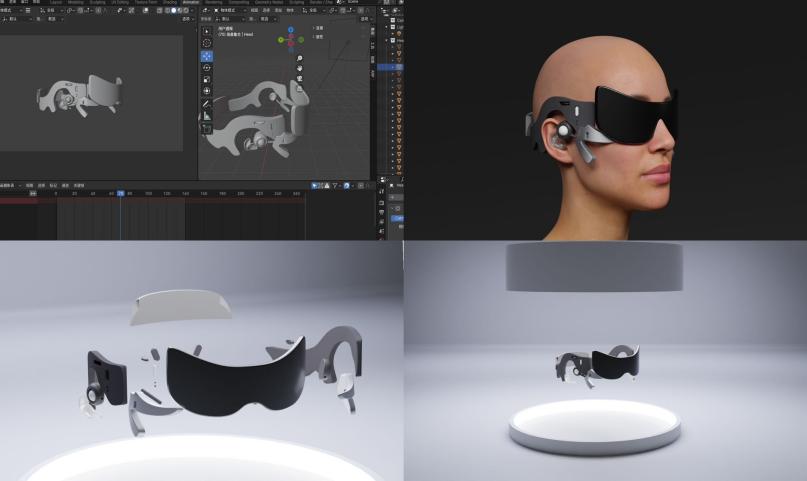Image resolution: width=807 pixels, height=481 pixels.
Task: Select the Rotate tool
Action: (x=207, y=67)
